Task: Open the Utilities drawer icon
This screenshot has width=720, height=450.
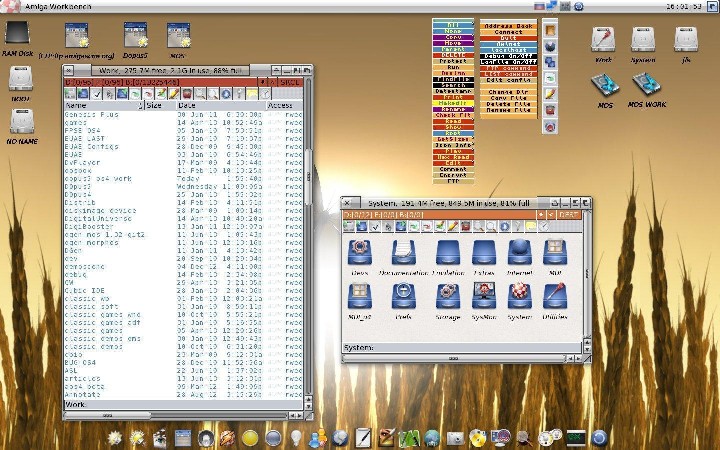Action: (555, 296)
